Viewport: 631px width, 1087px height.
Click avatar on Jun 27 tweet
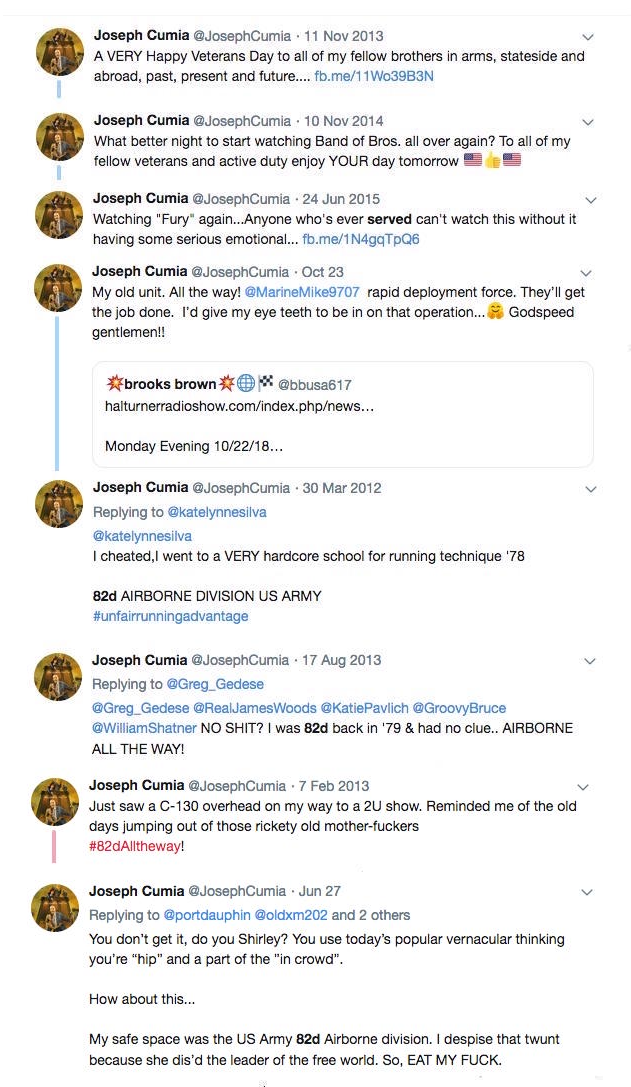[56, 908]
